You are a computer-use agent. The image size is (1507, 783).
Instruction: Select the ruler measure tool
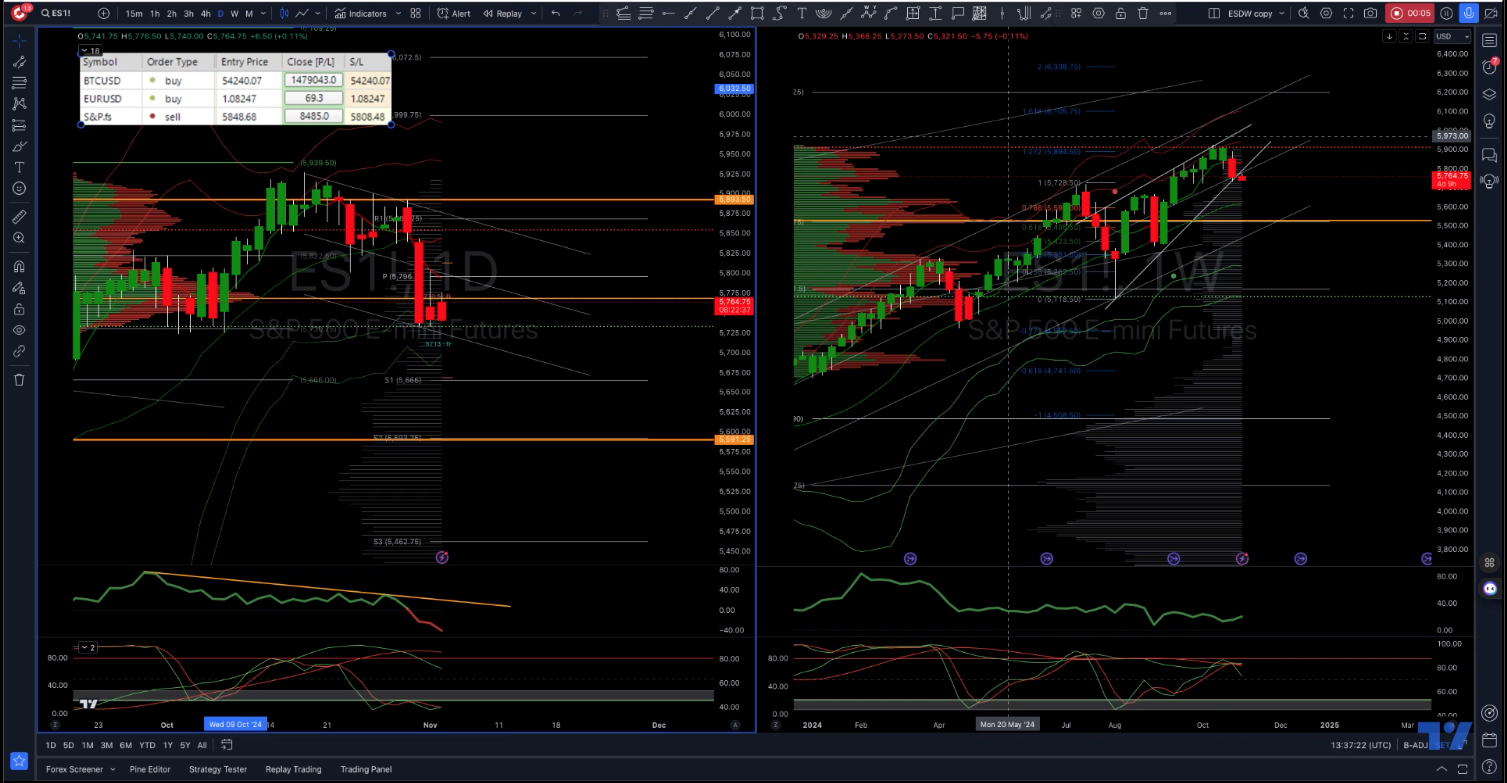click(19, 217)
